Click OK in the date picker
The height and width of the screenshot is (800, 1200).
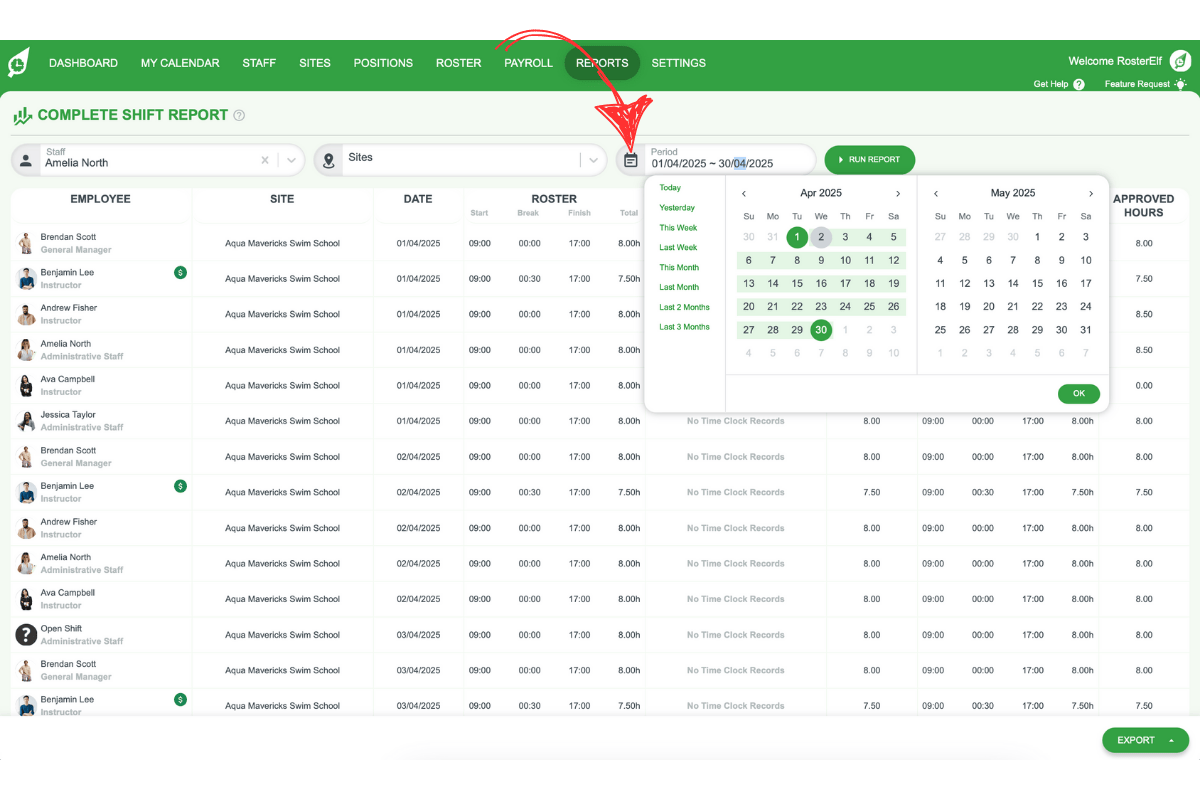(1078, 393)
